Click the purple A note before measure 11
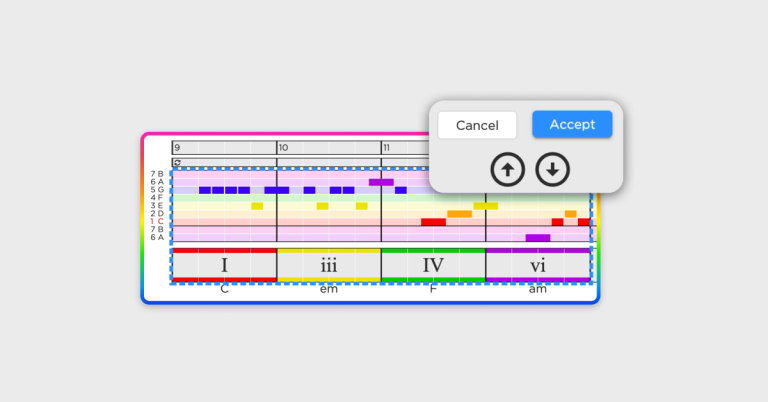Screen dimensions: 768x402 click(381, 182)
